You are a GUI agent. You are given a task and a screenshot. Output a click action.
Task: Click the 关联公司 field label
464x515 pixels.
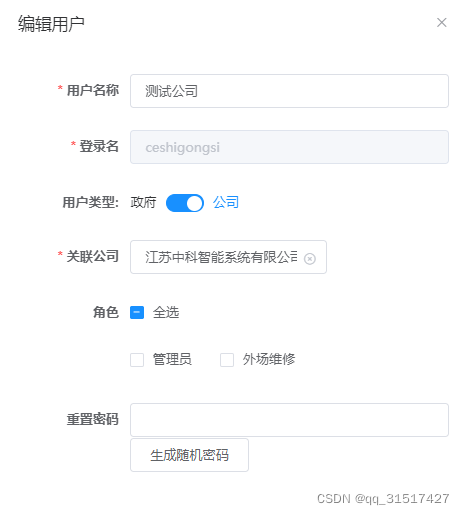(93, 256)
